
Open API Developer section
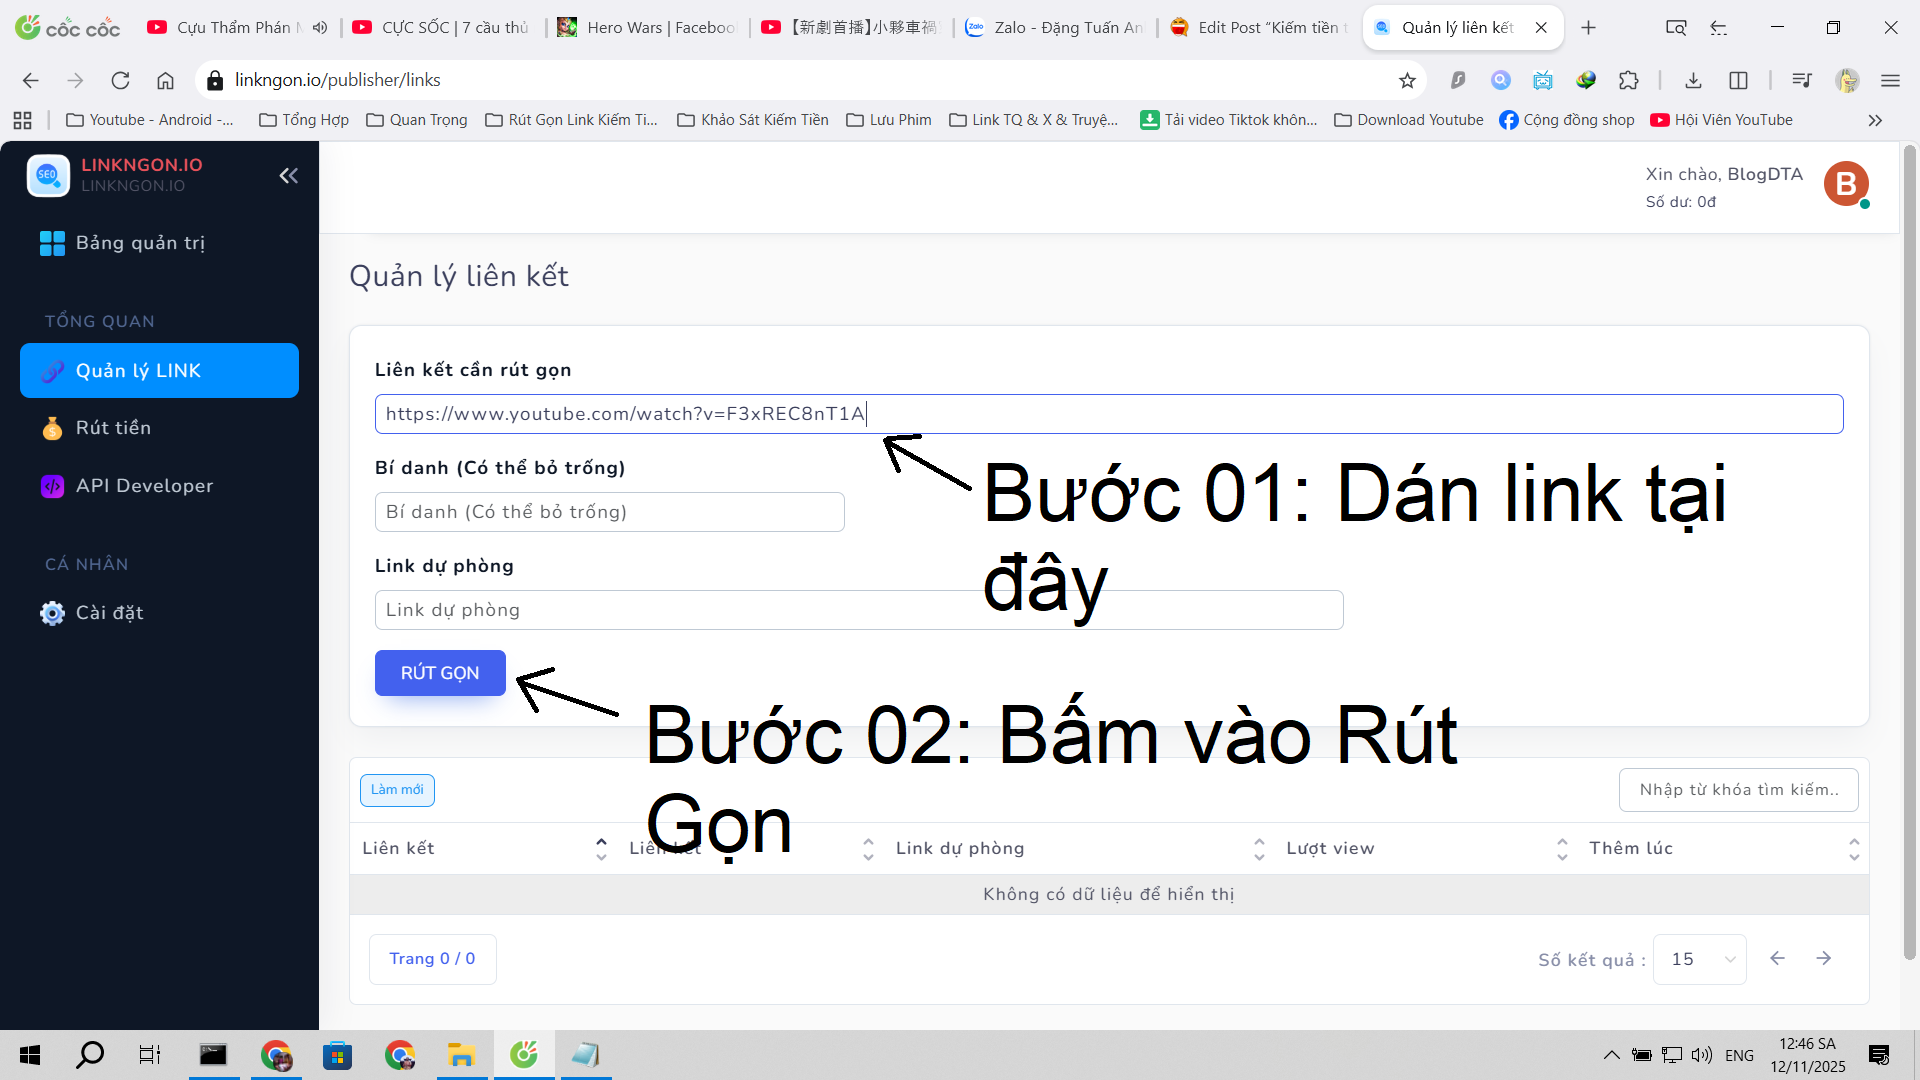pyautogui.click(x=144, y=486)
